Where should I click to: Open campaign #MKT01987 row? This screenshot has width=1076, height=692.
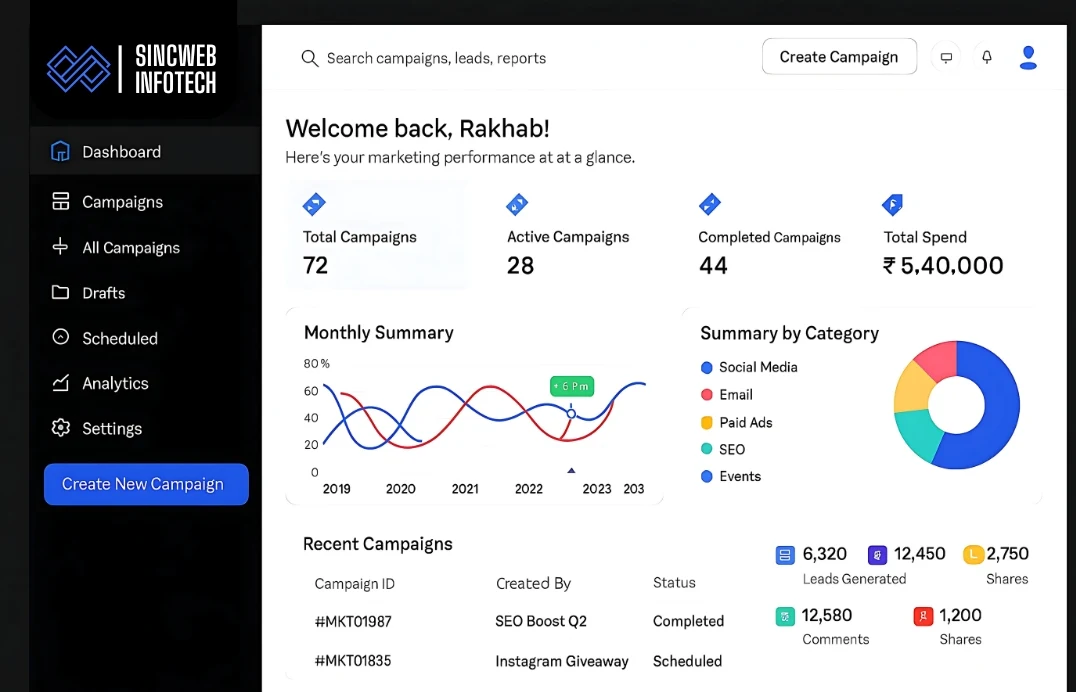point(353,621)
